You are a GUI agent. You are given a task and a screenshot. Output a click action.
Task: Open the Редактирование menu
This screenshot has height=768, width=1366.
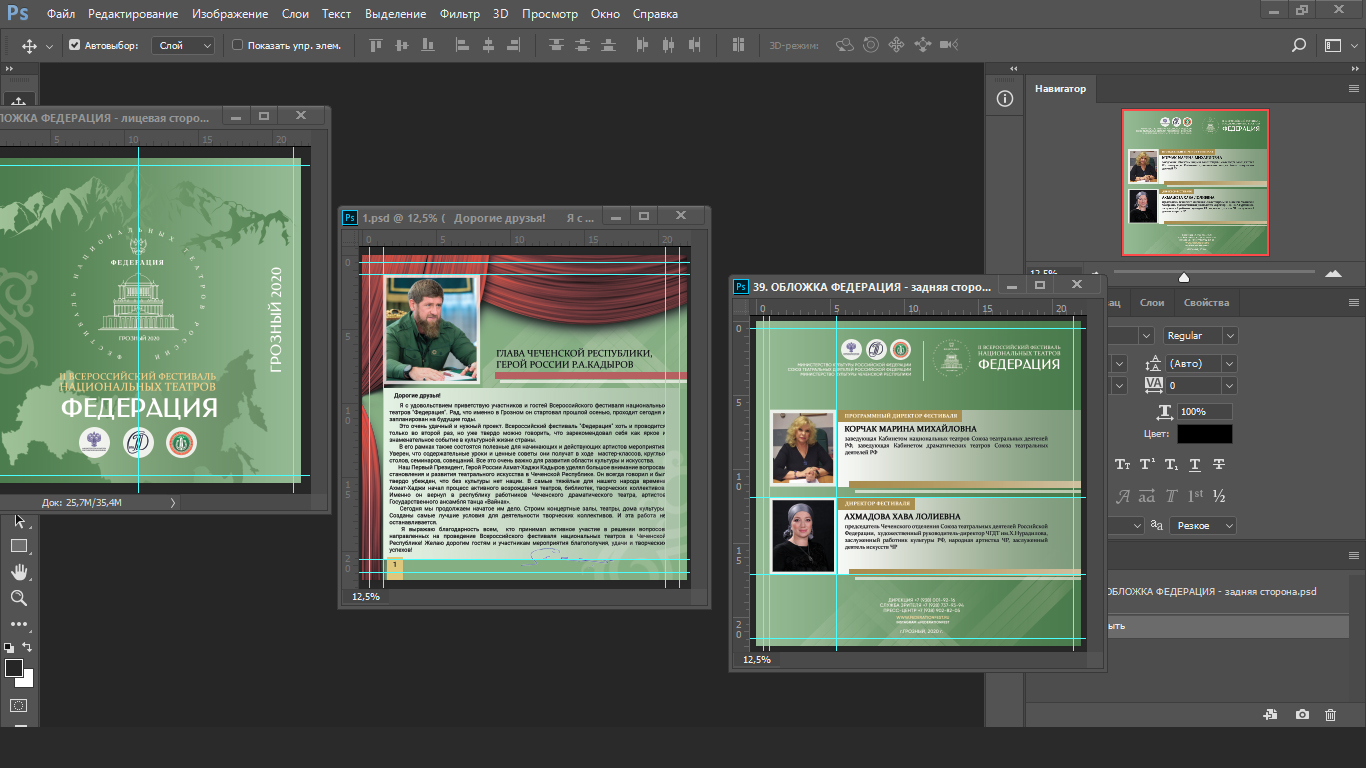click(x=133, y=14)
